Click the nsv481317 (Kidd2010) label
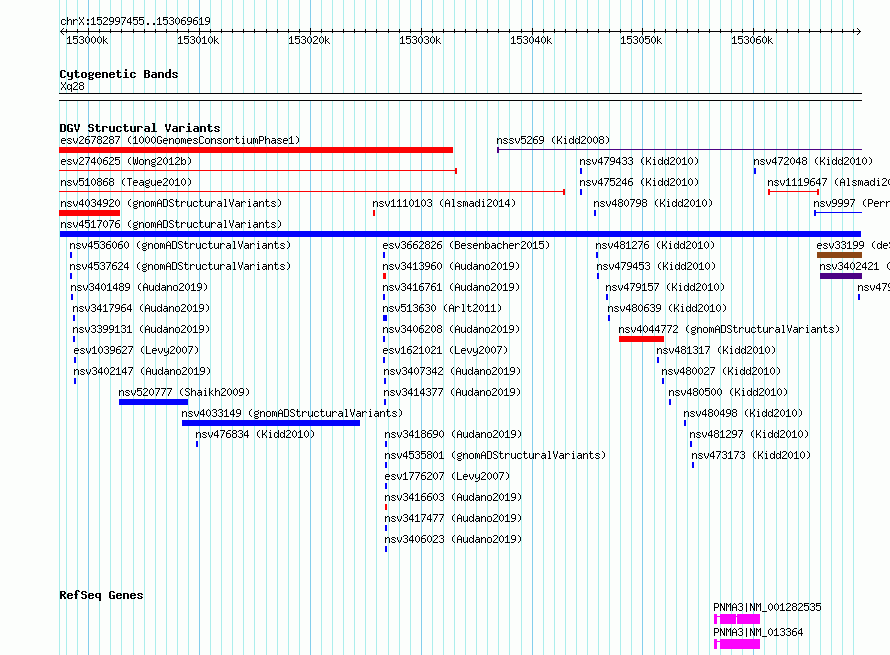Viewport: 890px width, 655px height. click(x=716, y=350)
